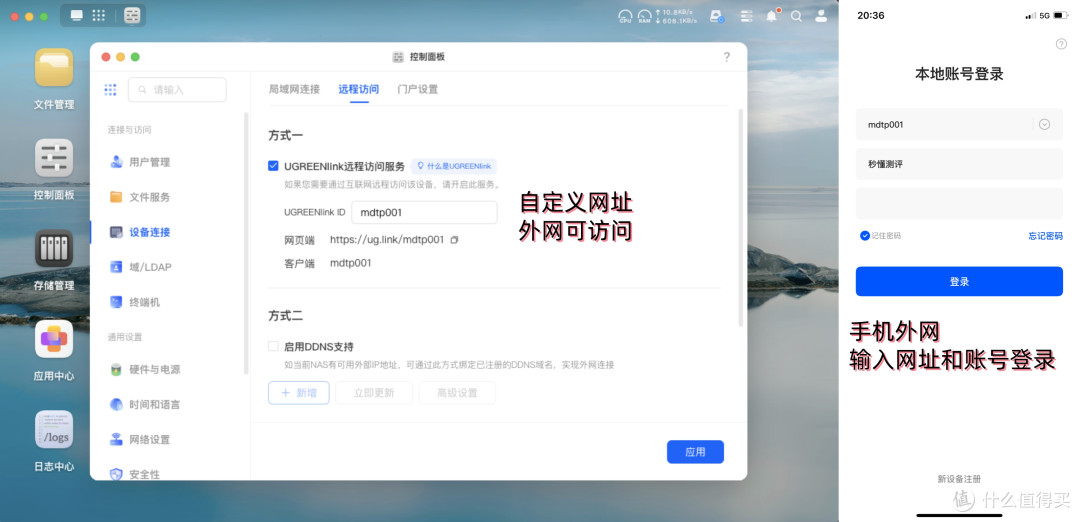The width and height of the screenshot is (1080, 522).
Task: Switch to the 远程访问 tab
Action: 358,90
